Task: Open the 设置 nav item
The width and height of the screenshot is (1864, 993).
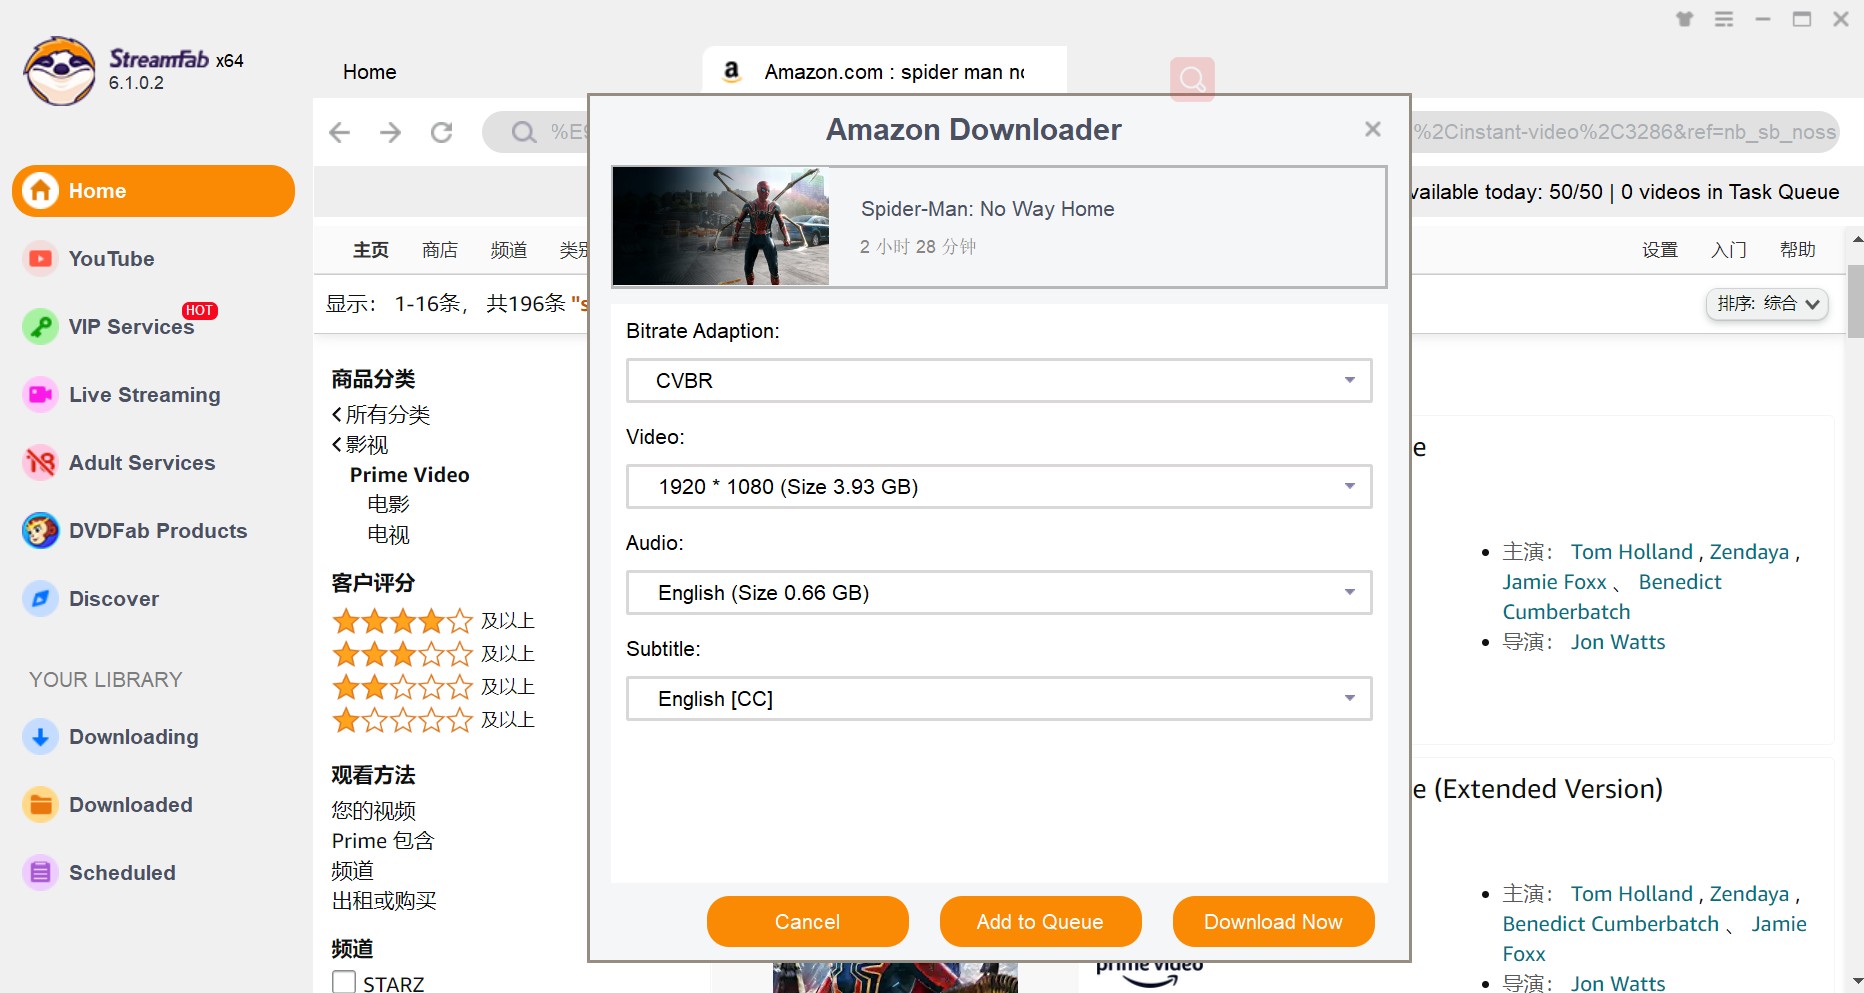Action: [1660, 250]
